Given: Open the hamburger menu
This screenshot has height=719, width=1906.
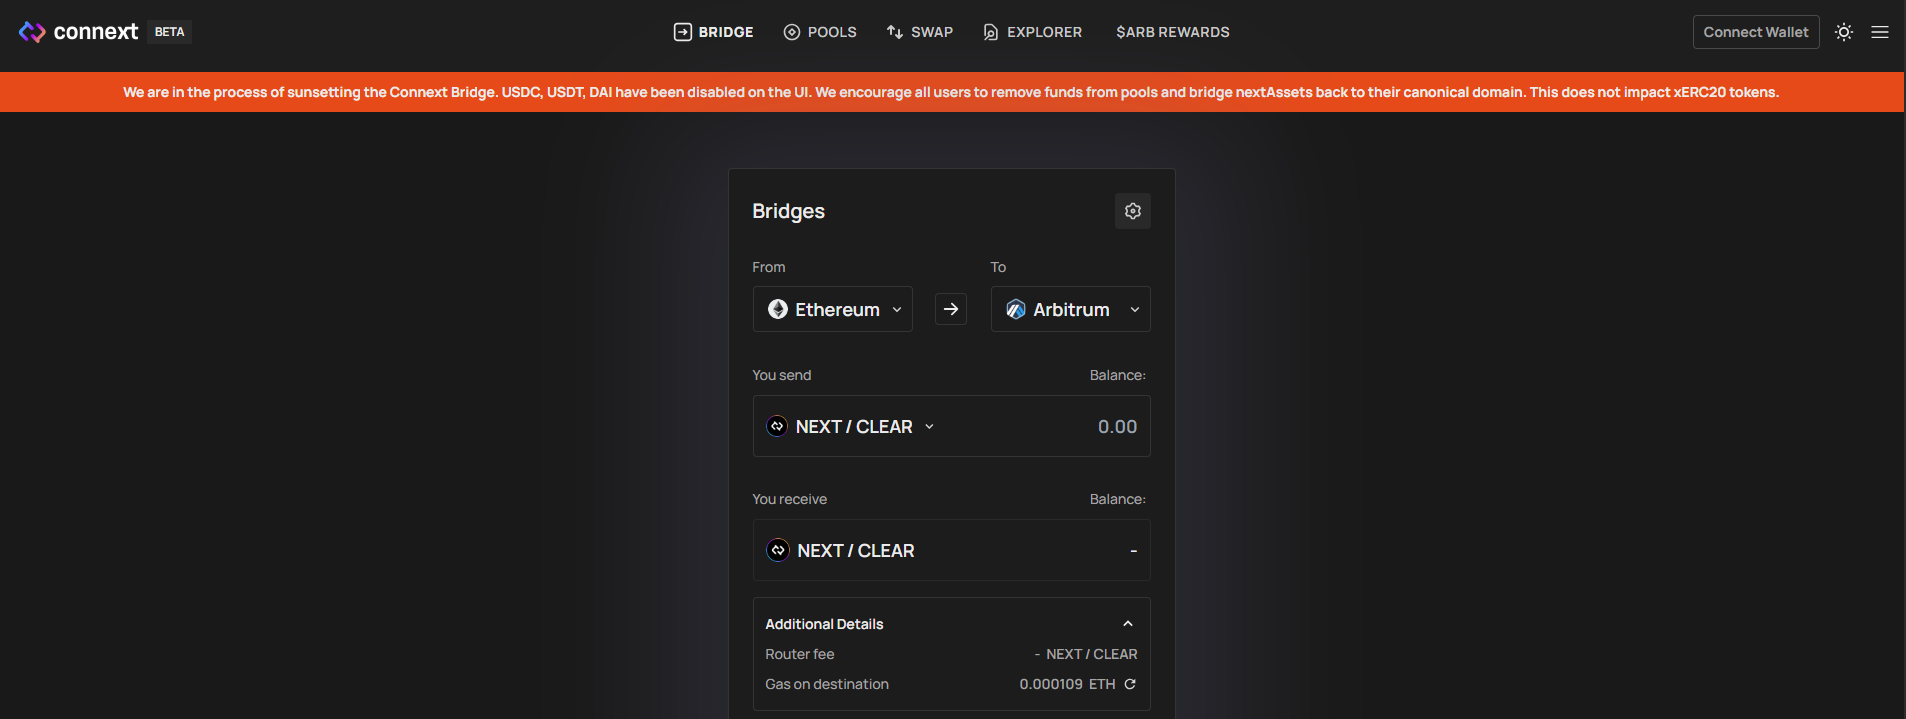Looking at the screenshot, I should 1880,32.
